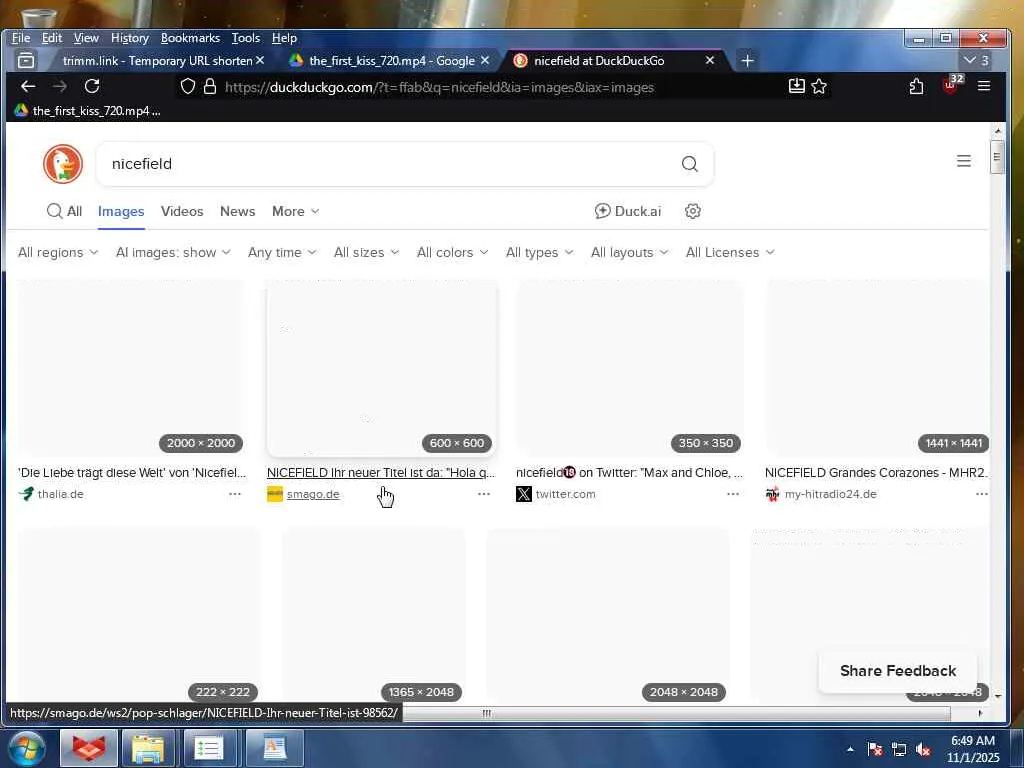
Task: Open the extensions puzzle icon
Action: [916, 86]
